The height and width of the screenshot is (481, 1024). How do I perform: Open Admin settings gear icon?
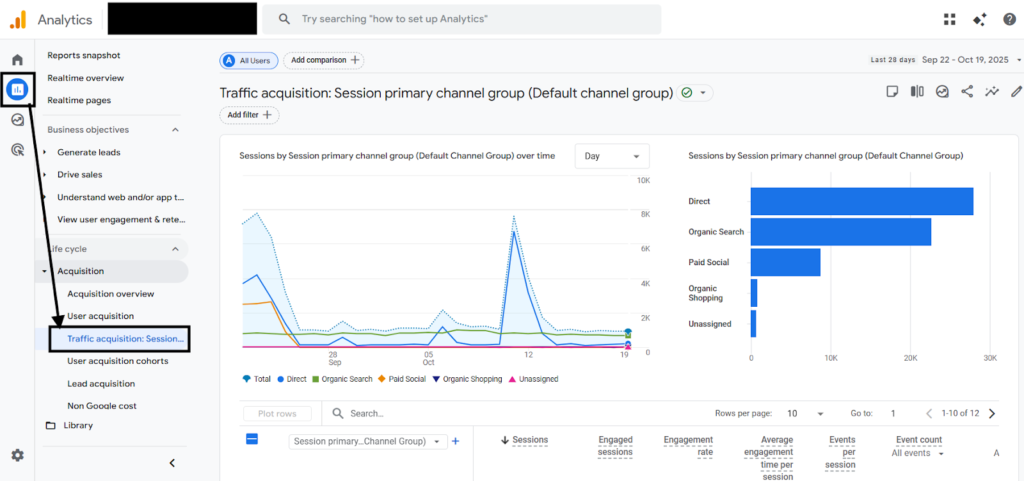18,456
